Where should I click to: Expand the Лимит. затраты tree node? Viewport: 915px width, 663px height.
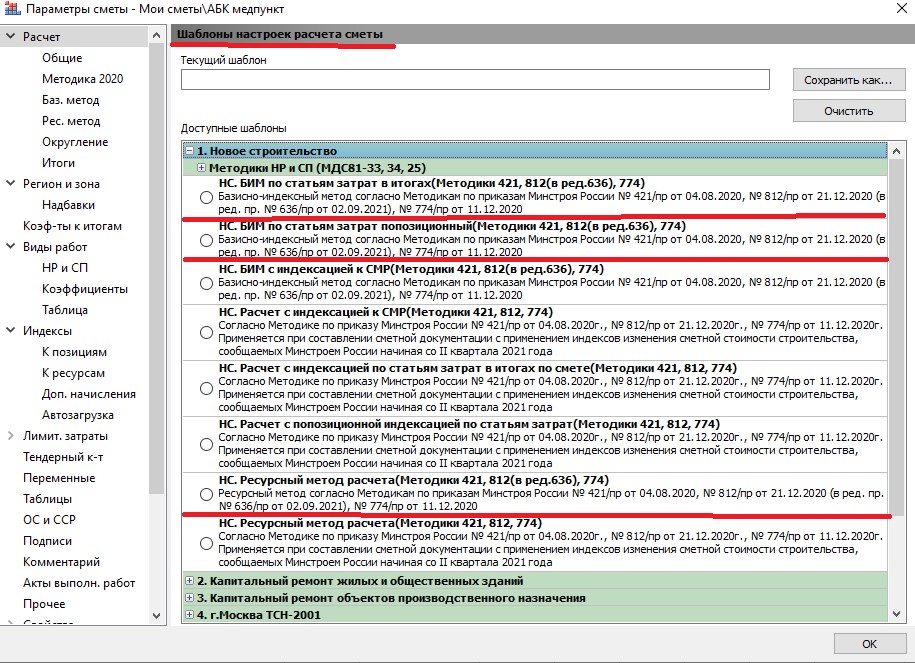[x=11, y=436]
